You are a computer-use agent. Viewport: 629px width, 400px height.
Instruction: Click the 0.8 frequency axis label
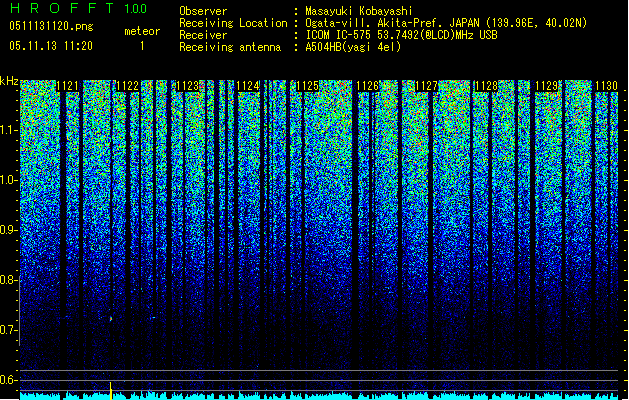8,280
